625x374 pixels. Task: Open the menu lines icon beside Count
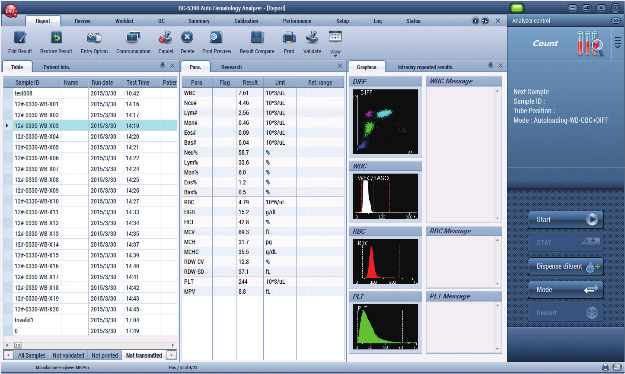(x=617, y=42)
